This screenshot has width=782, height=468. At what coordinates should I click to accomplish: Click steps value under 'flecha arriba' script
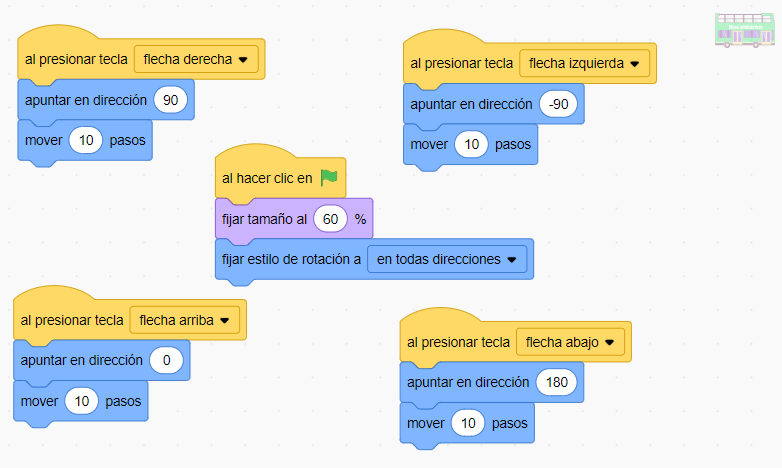point(82,402)
